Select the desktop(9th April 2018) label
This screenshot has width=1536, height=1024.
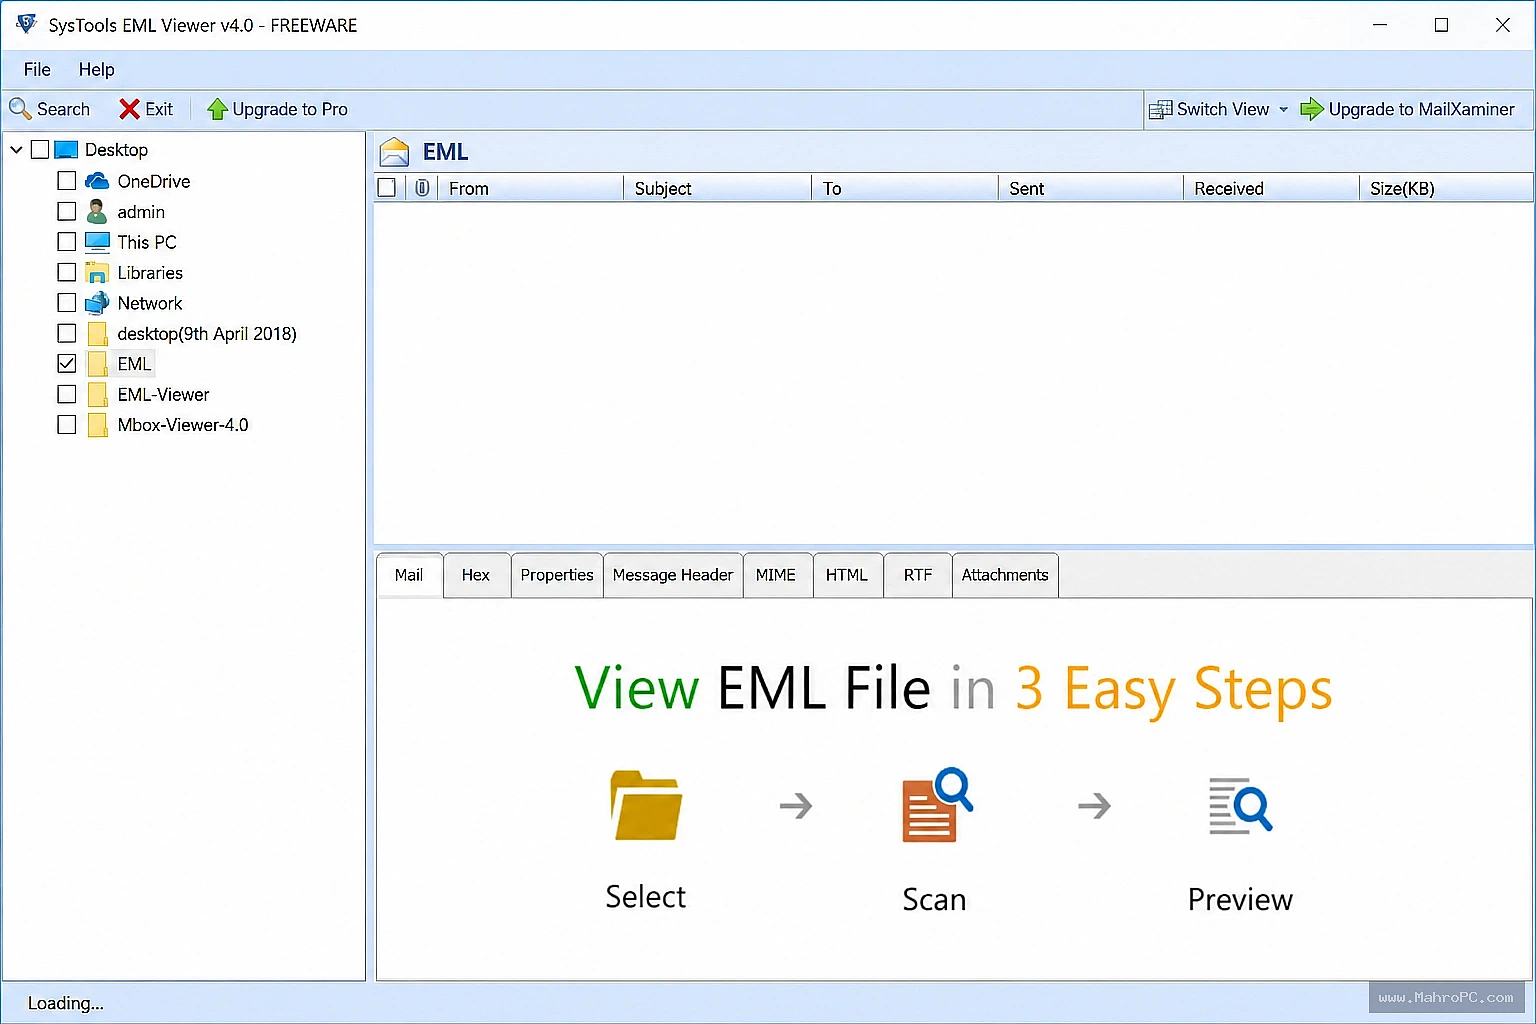coord(207,334)
